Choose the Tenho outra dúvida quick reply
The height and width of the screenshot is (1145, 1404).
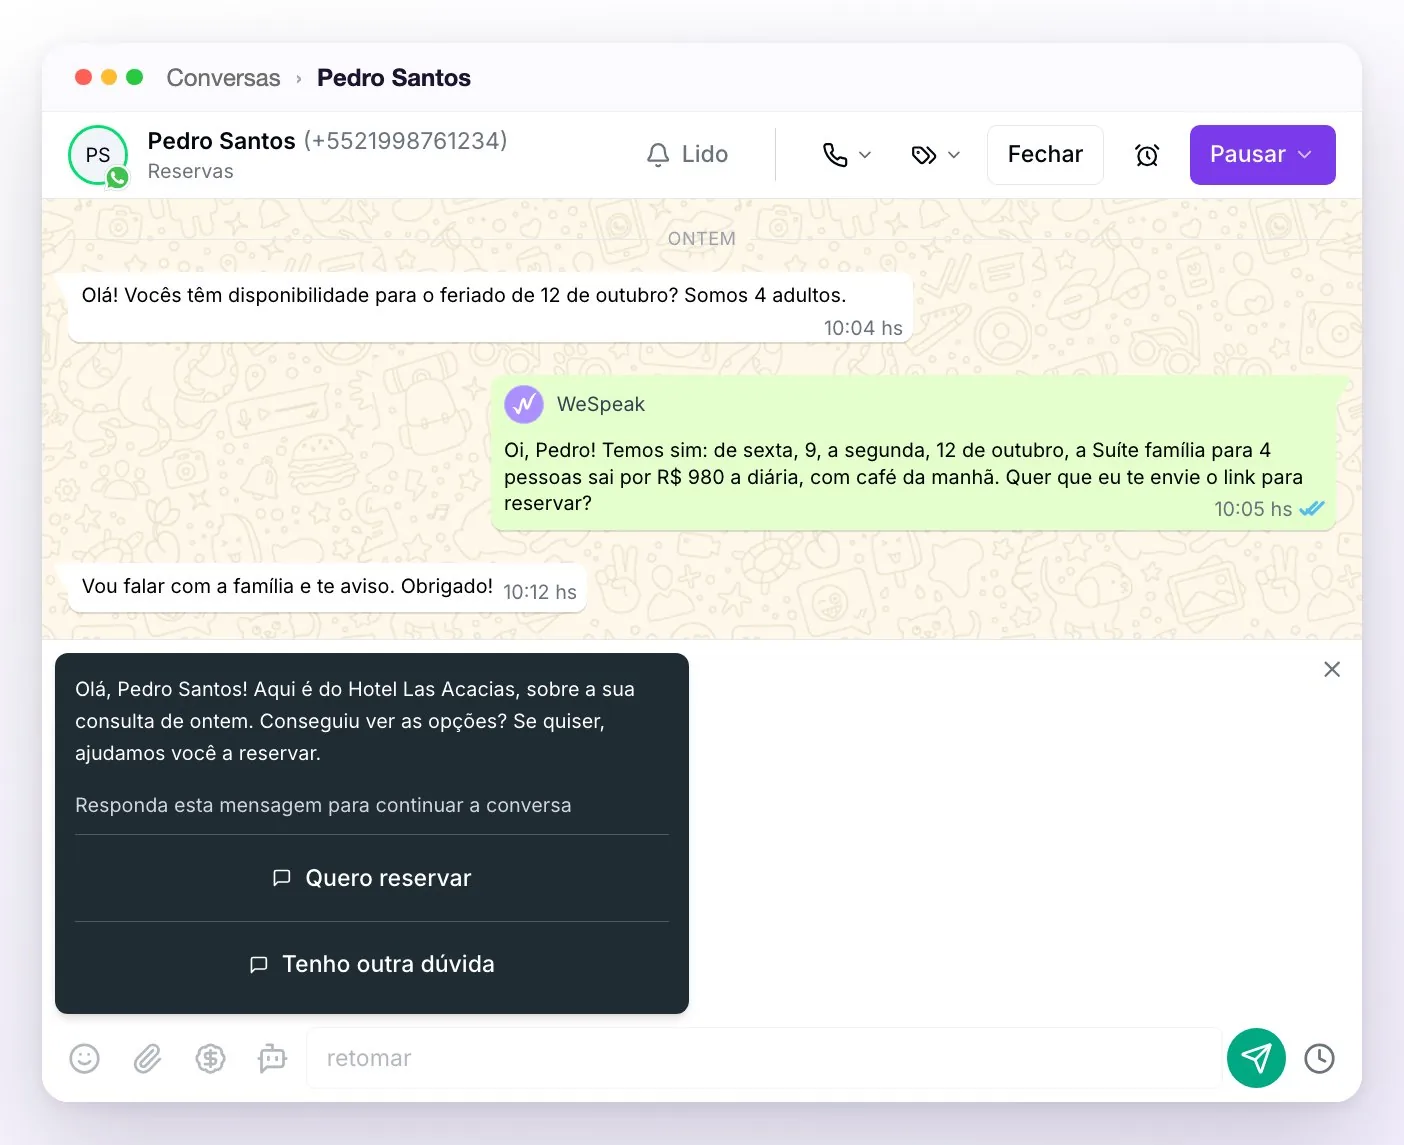pyautogui.click(x=372, y=964)
